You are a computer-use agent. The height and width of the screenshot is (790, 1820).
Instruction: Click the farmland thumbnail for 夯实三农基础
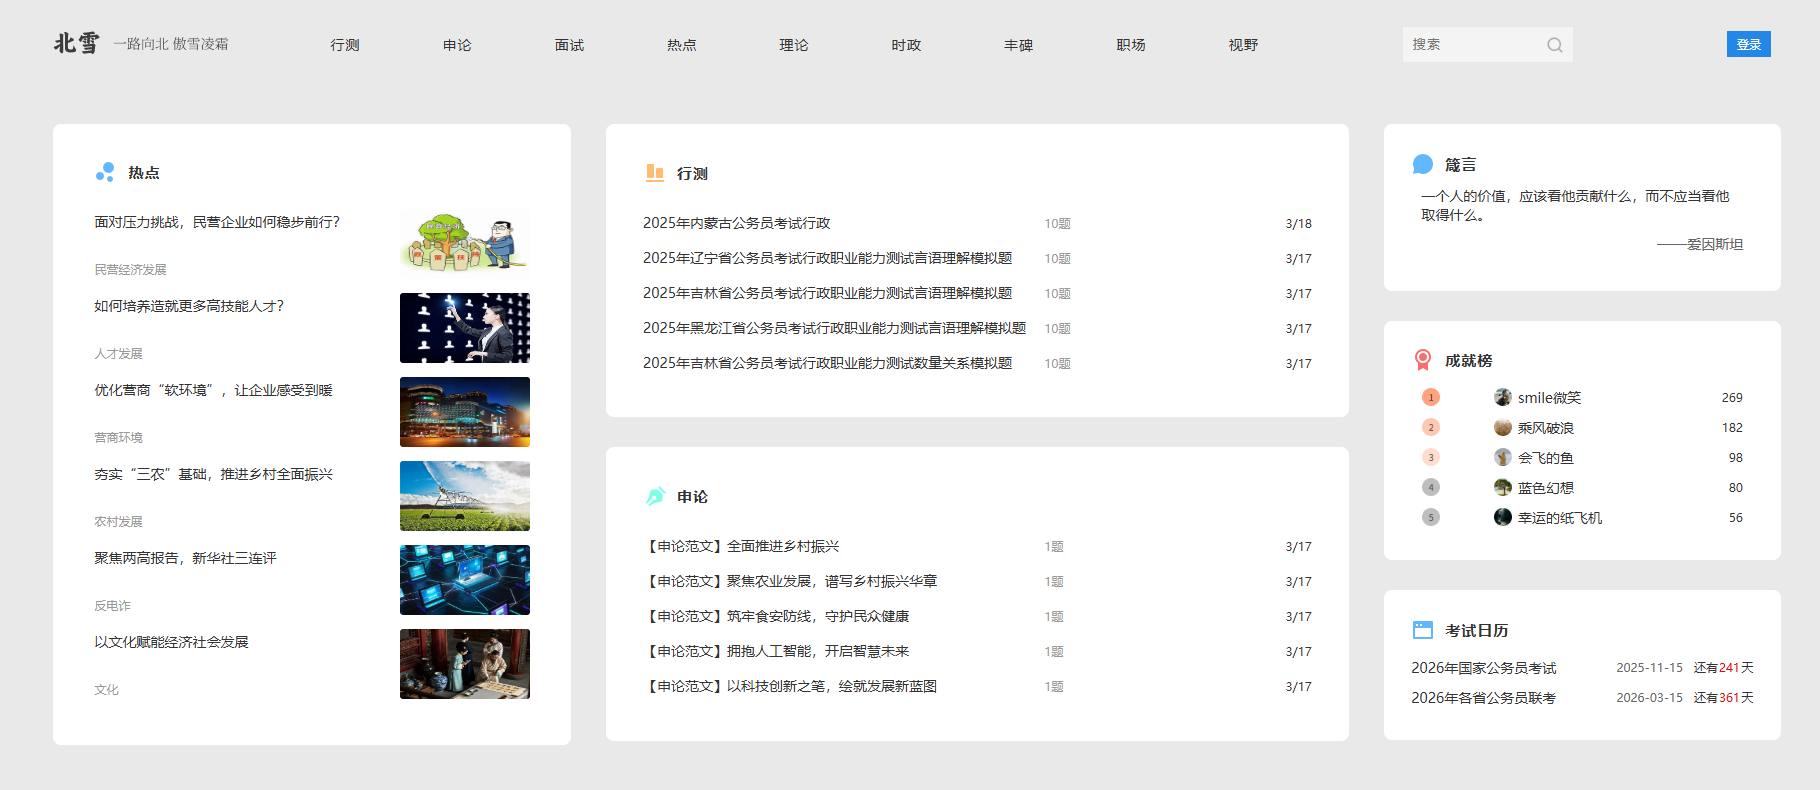(464, 496)
